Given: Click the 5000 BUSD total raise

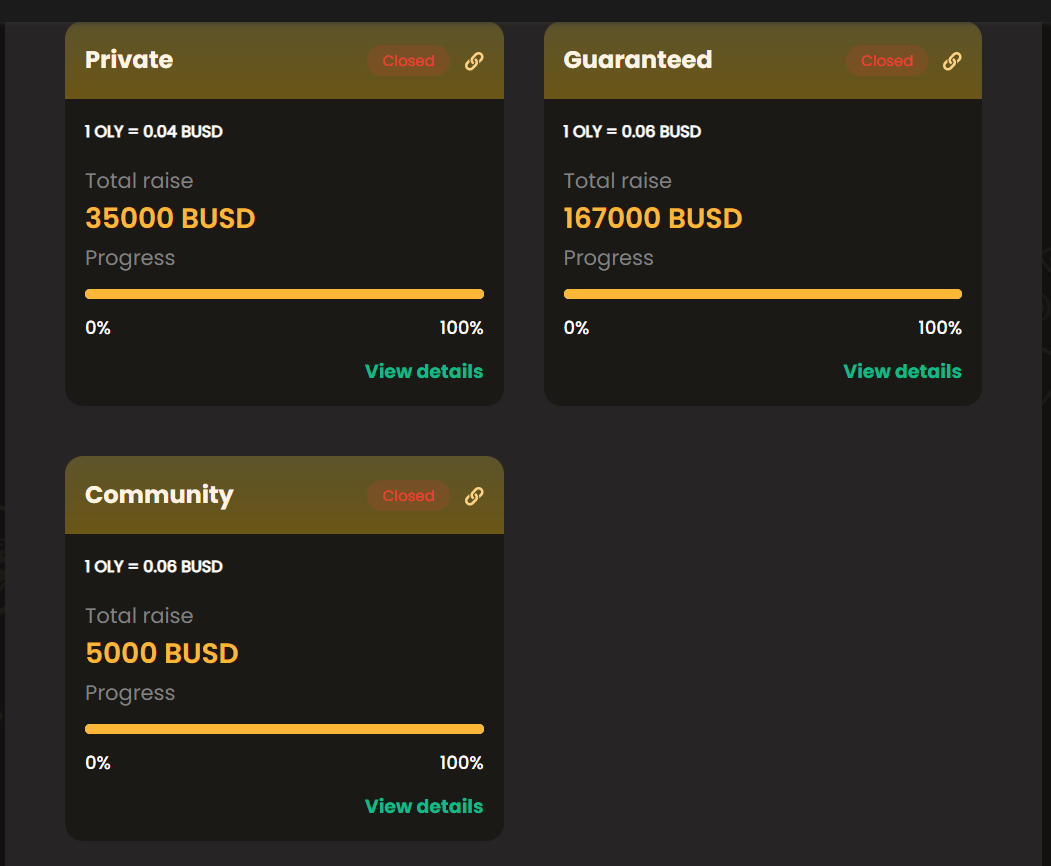Looking at the screenshot, I should click(162, 654).
